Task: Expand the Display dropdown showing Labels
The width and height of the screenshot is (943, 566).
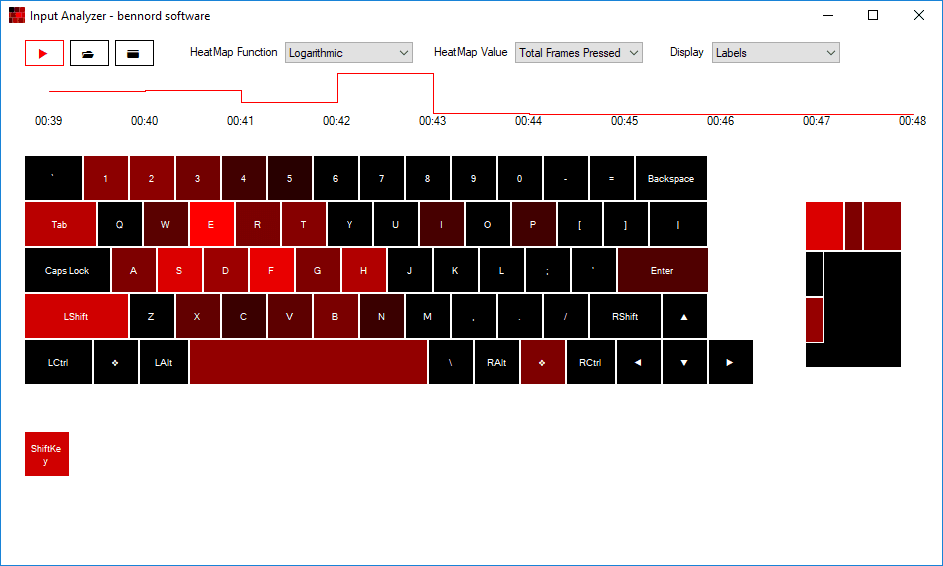Action: click(775, 52)
